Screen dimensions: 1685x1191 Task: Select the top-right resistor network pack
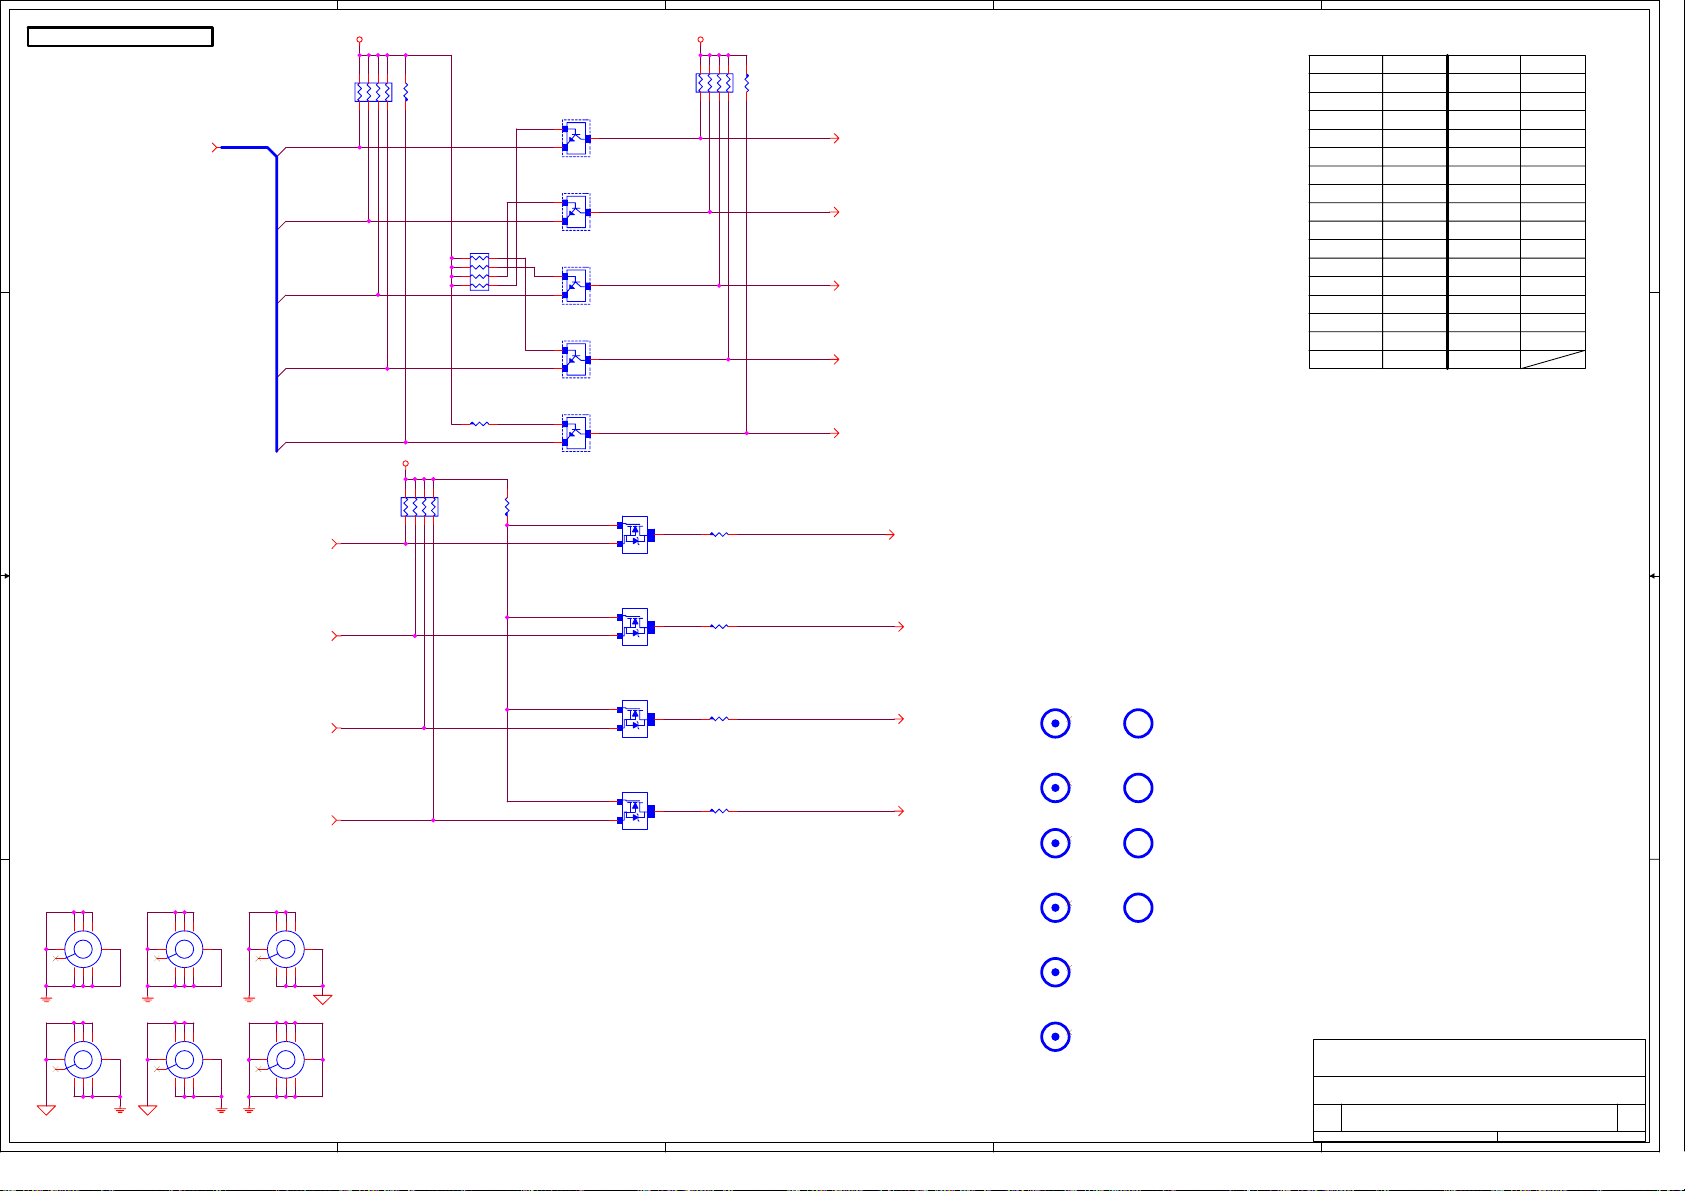(714, 83)
